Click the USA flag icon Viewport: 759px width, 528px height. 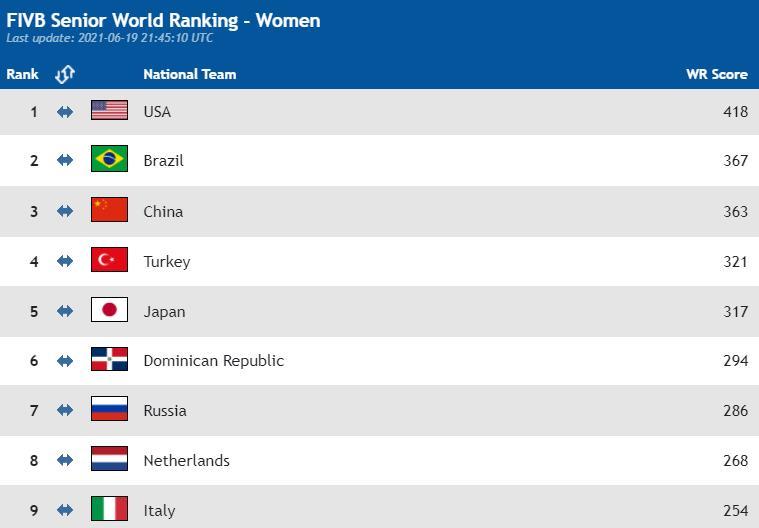click(x=109, y=110)
